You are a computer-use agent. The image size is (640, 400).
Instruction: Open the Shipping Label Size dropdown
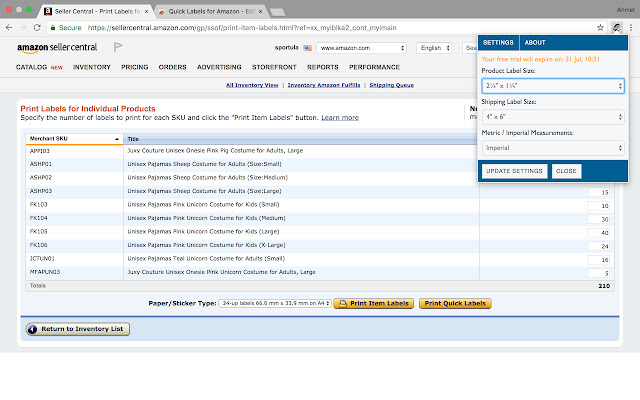point(553,117)
